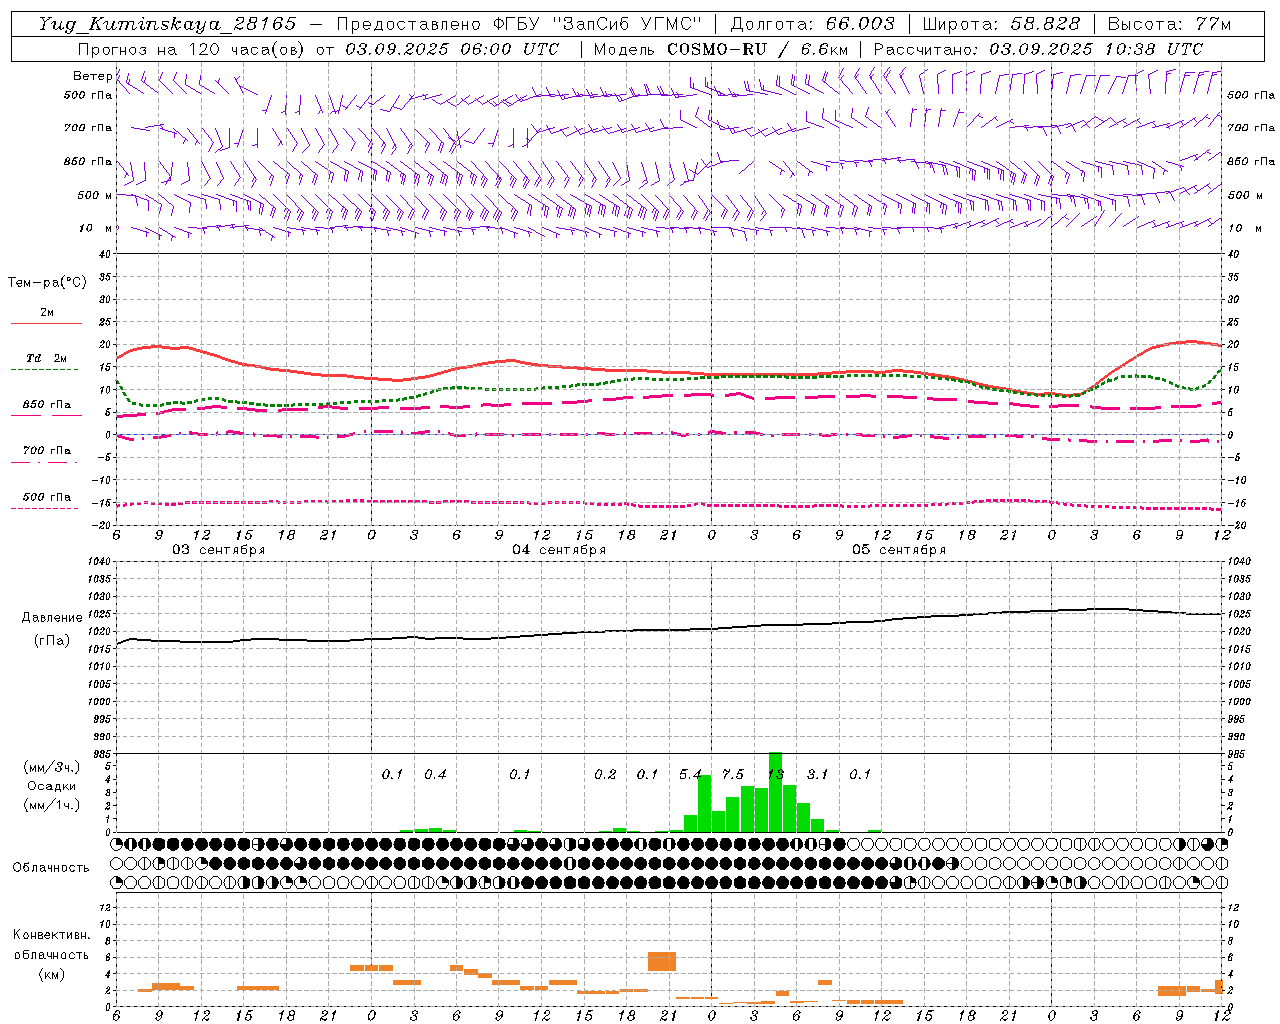This screenshot has width=1280, height=1024.
Task: Click the 04 сентября date label
Action: [x=559, y=550]
